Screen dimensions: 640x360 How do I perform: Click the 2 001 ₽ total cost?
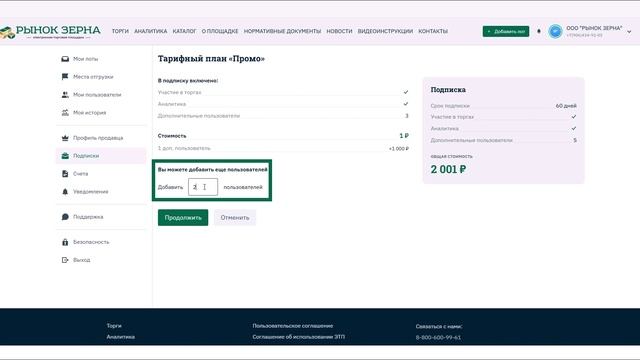tap(448, 169)
